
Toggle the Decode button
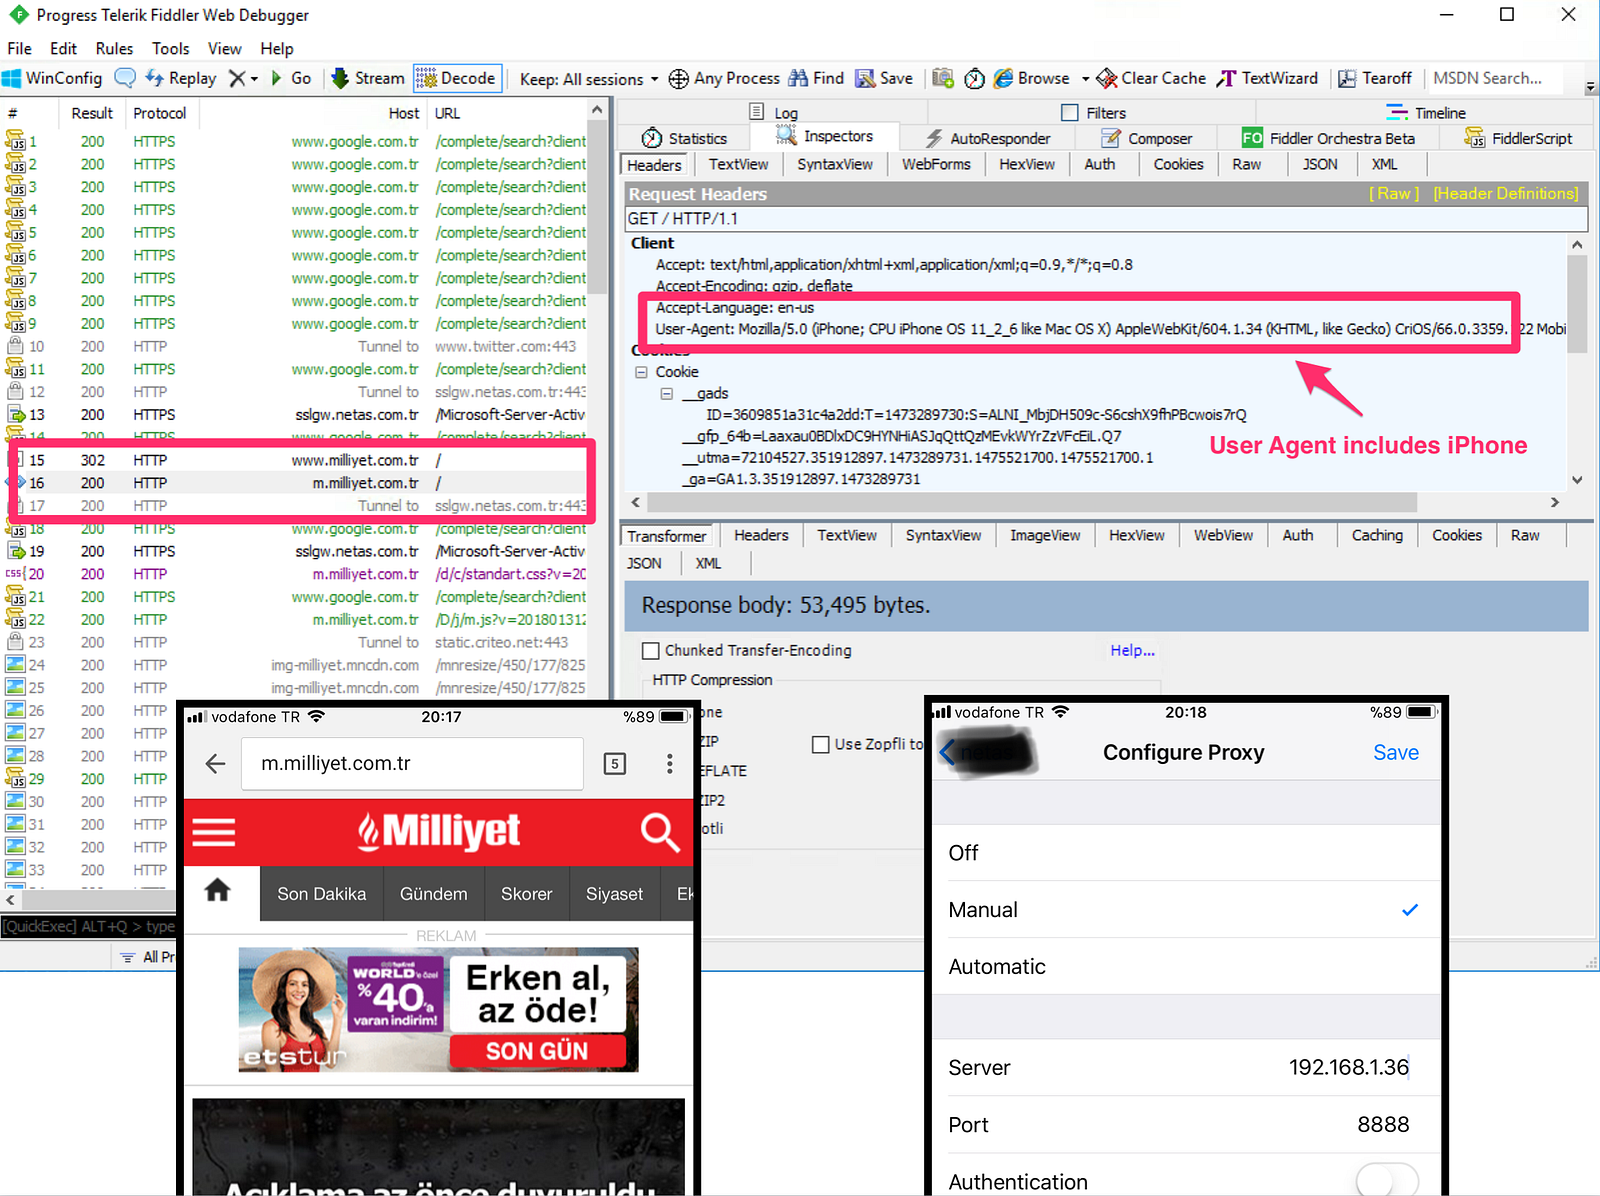click(x=456, y=78)
